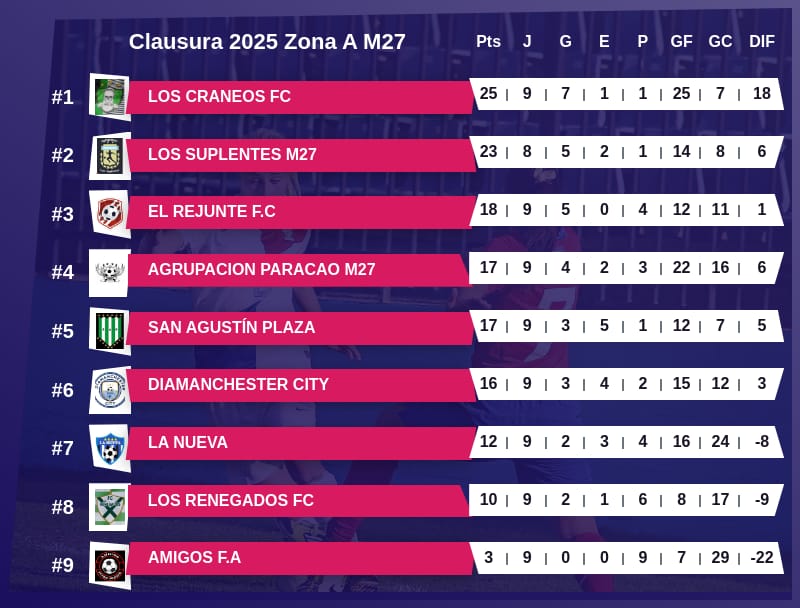Click the Agrupacion Paracao M27 emblem
800x608 pixels.
(110, 272)
